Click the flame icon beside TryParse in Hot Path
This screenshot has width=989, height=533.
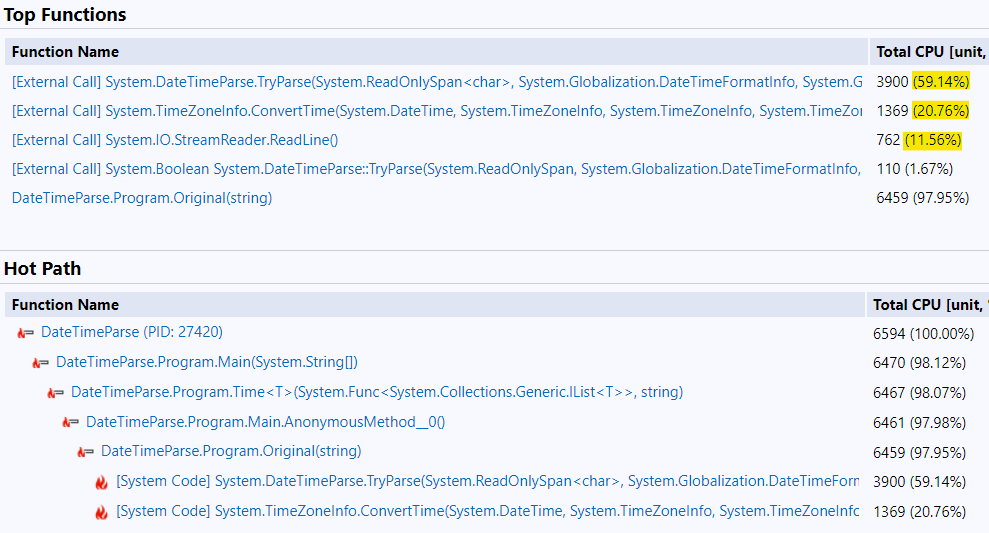point(101,482)
